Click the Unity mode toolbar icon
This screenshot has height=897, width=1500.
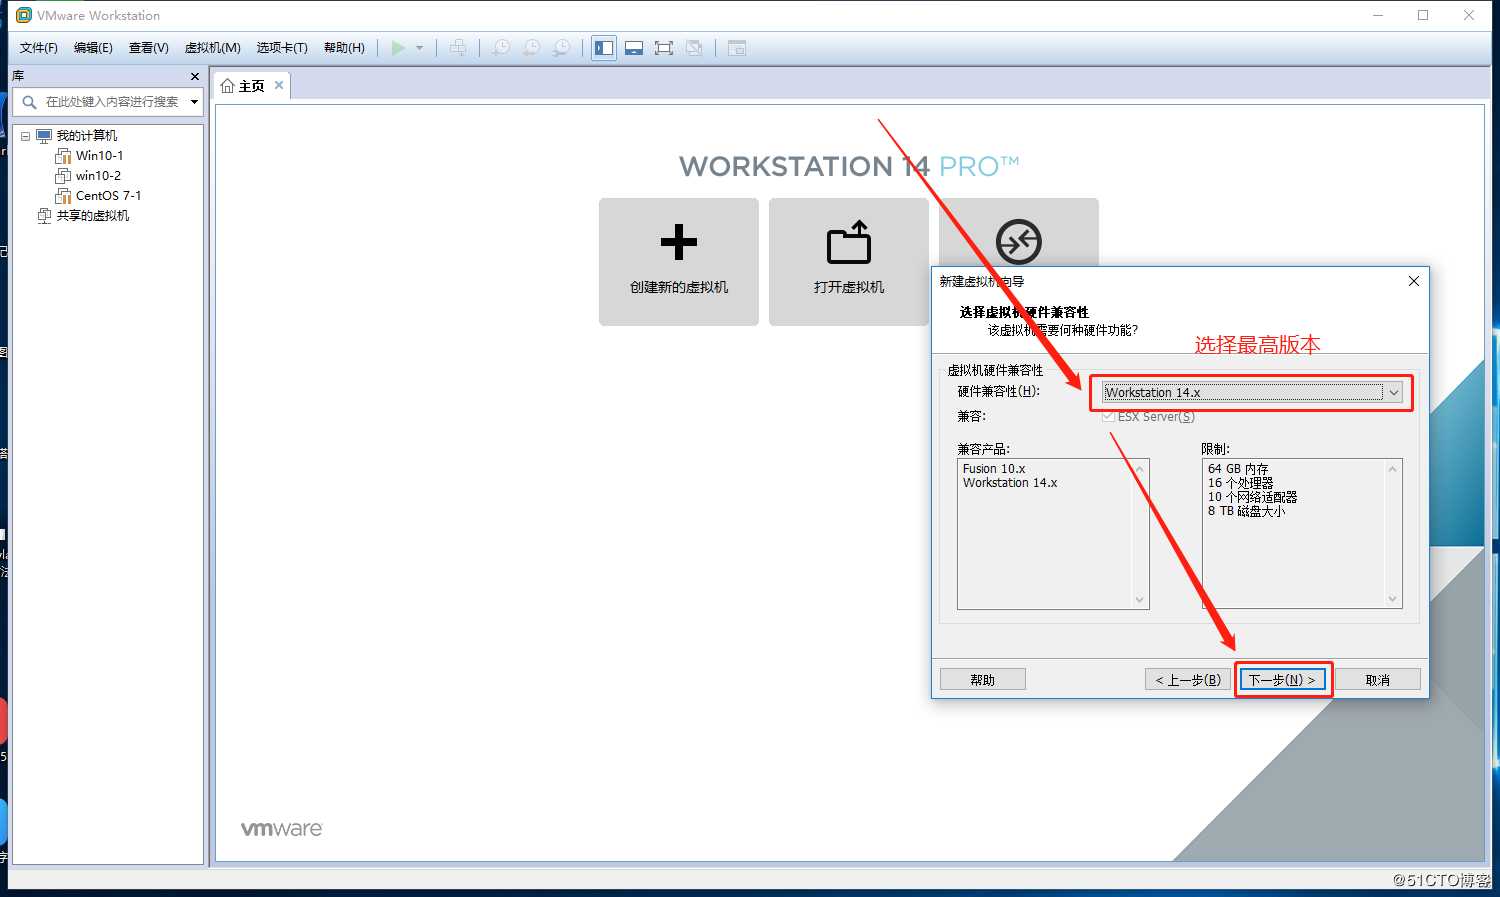694,48
